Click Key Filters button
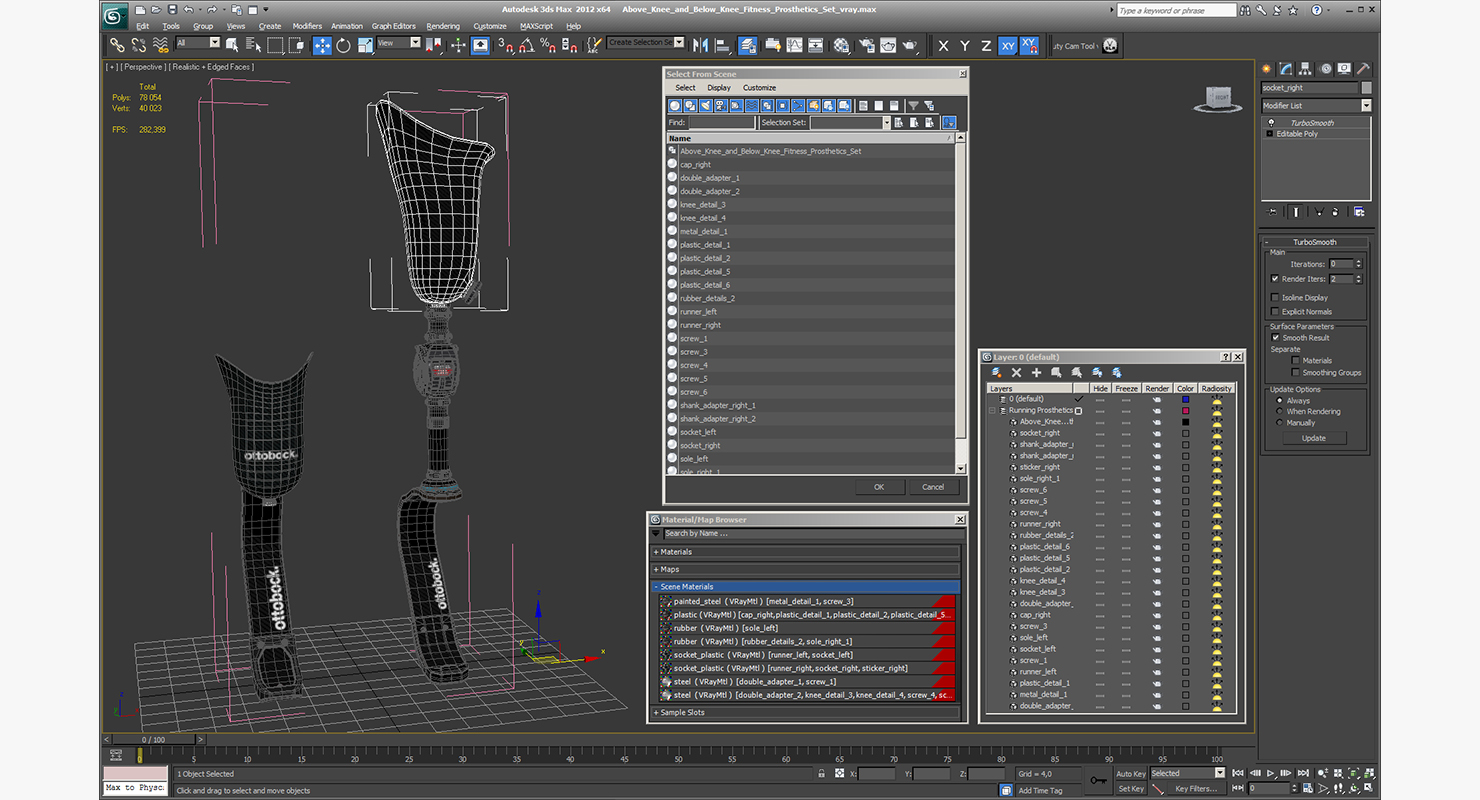Screen dimensions: 1480x800 click(x=1197, y=789)
